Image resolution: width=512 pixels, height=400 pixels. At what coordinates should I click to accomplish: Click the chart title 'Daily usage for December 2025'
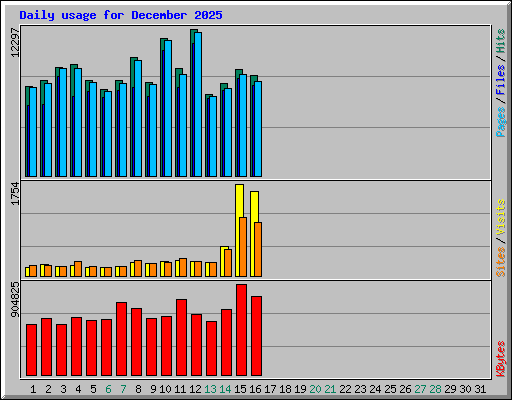[121, 15]
